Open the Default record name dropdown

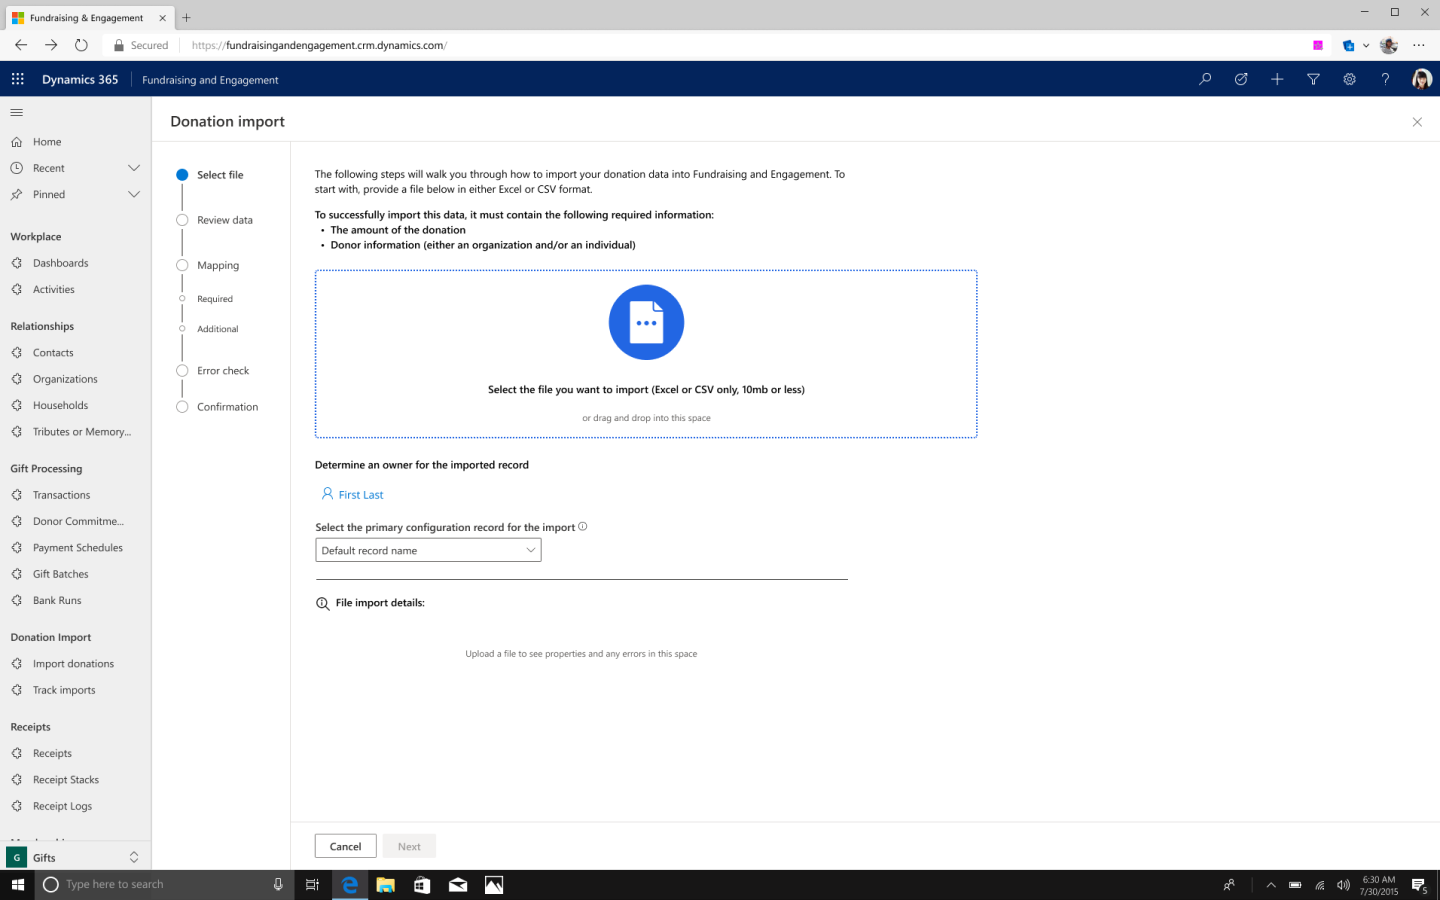pyautogui.click(x=428, y=550)
